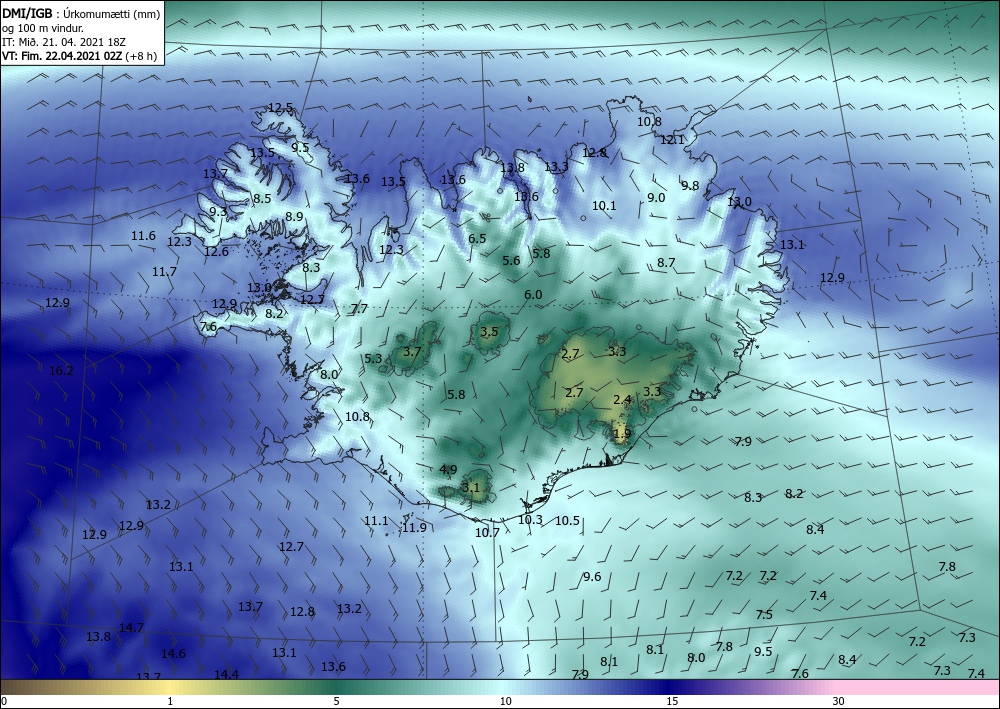Click the 9.6 value on the map

pyautogui.click(x=592, y=576)
